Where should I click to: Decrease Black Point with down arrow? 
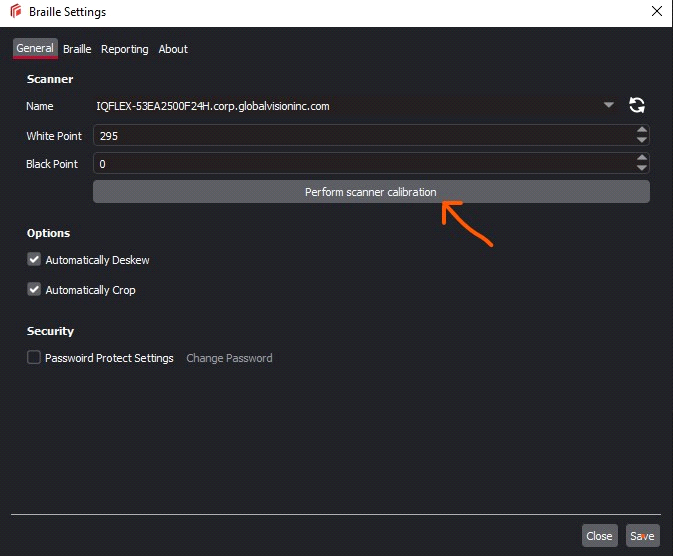click(641, 168)
